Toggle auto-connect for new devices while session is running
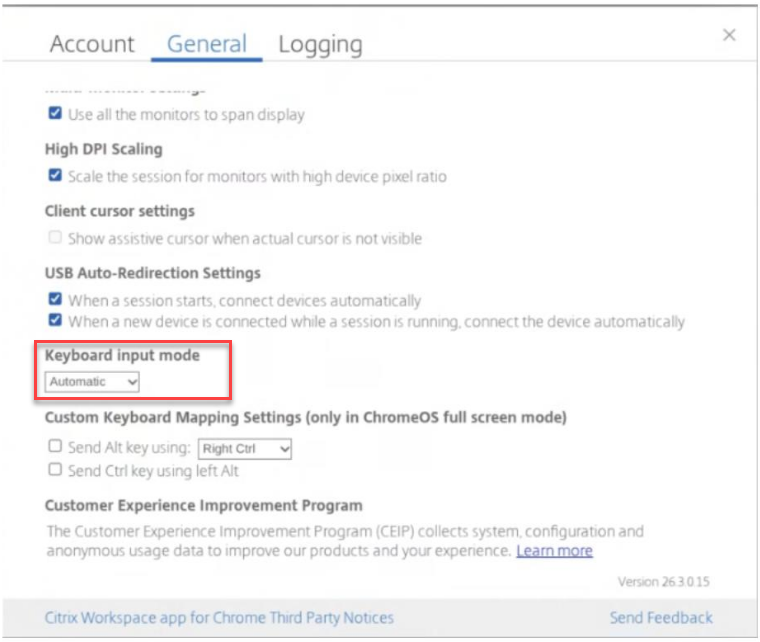The image size is (760, 642). [x=55, y=321]
